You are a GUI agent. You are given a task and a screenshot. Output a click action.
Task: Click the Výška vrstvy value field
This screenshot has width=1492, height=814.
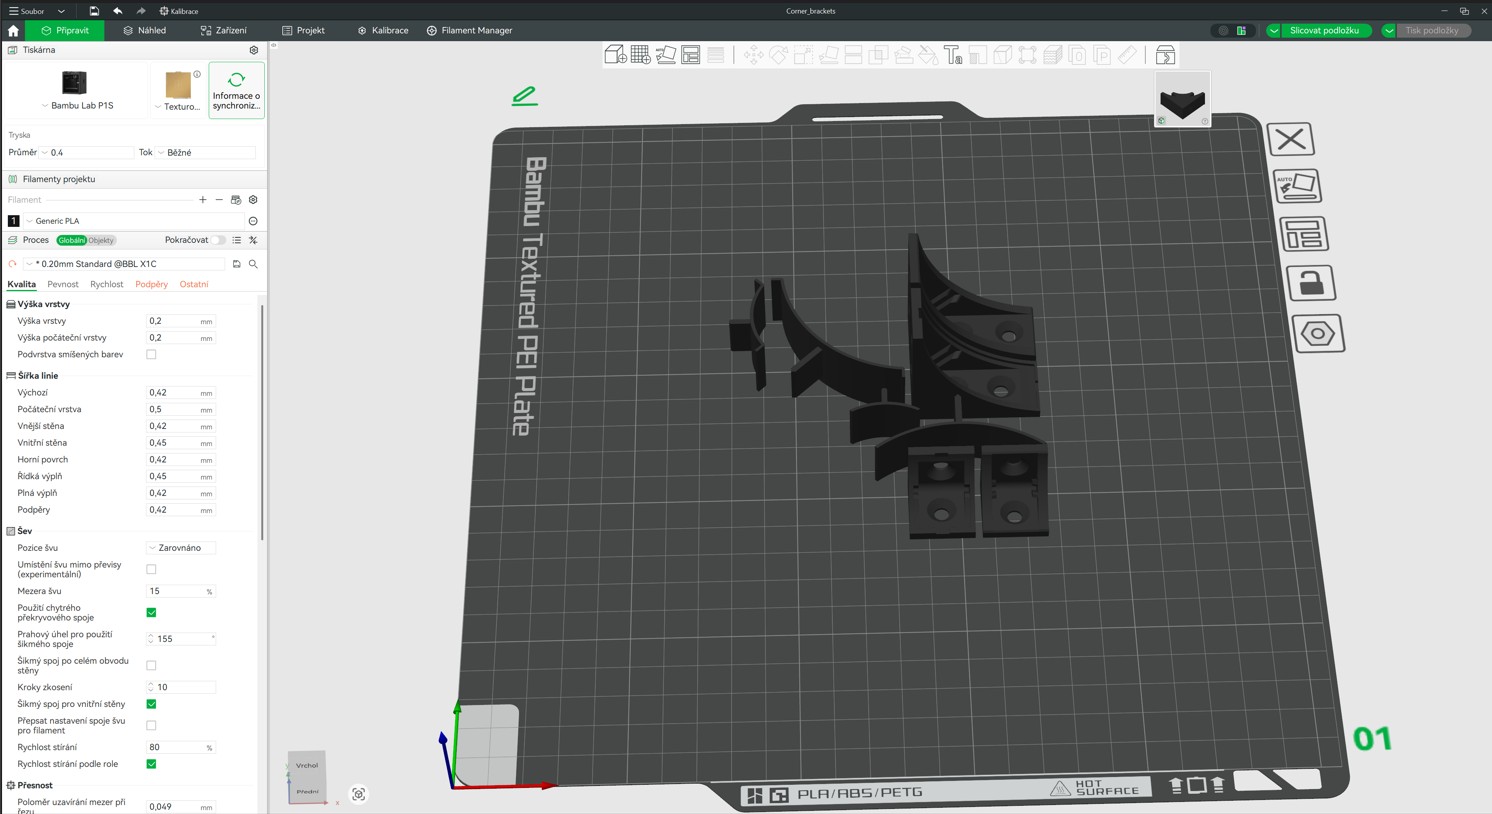(172, 321)
